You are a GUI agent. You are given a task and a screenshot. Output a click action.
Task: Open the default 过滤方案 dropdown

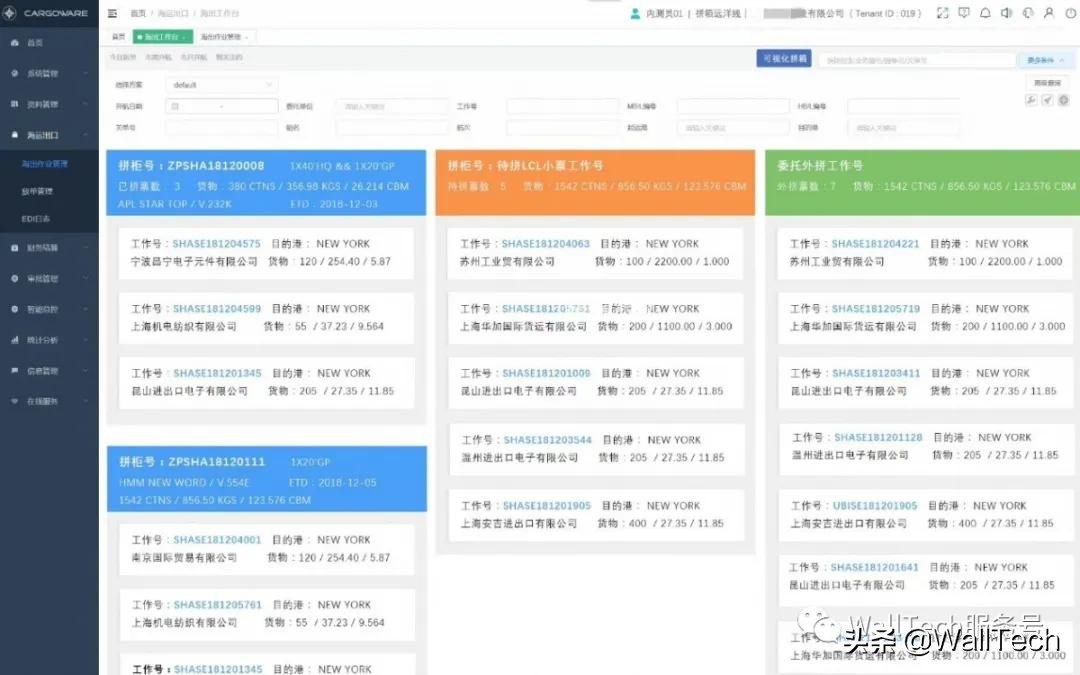(218, 84)
